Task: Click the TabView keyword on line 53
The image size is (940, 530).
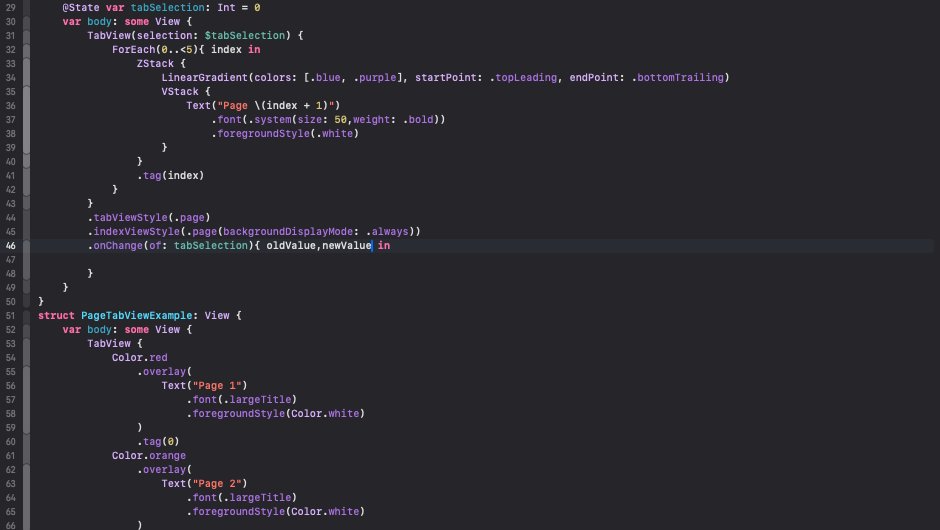Action: [109, 344]
